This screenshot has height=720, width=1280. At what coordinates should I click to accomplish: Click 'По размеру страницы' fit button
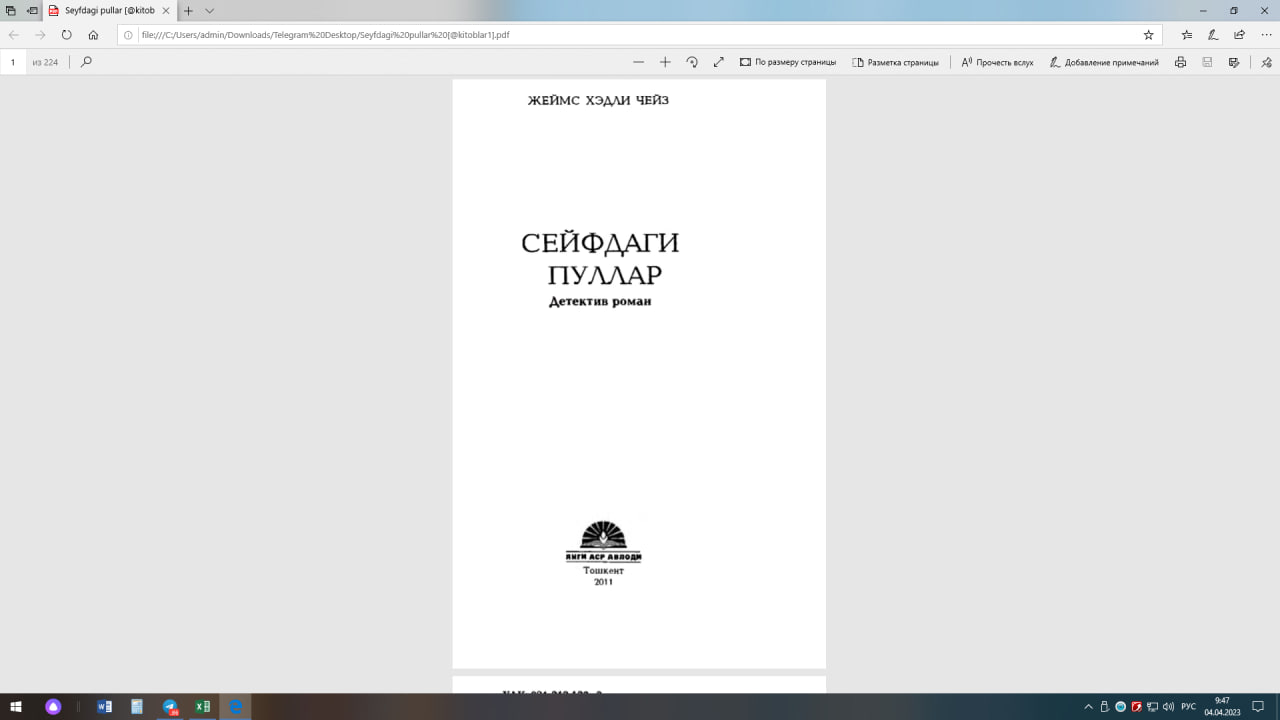point(788,62)
